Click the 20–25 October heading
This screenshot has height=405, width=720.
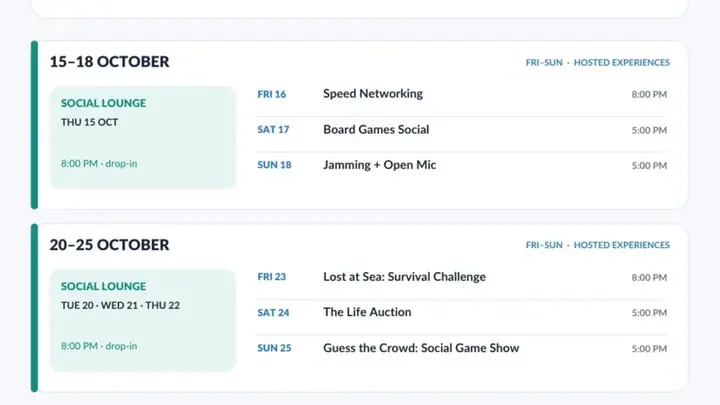click(x=109, y=245)
